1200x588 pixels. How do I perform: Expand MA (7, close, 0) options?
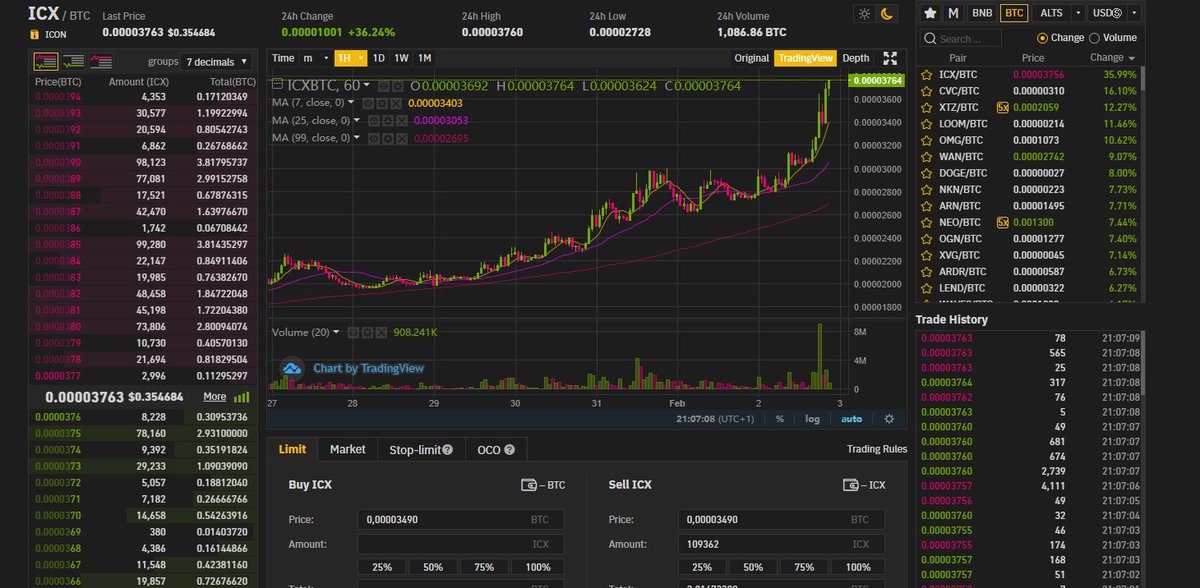pos(352,103)
